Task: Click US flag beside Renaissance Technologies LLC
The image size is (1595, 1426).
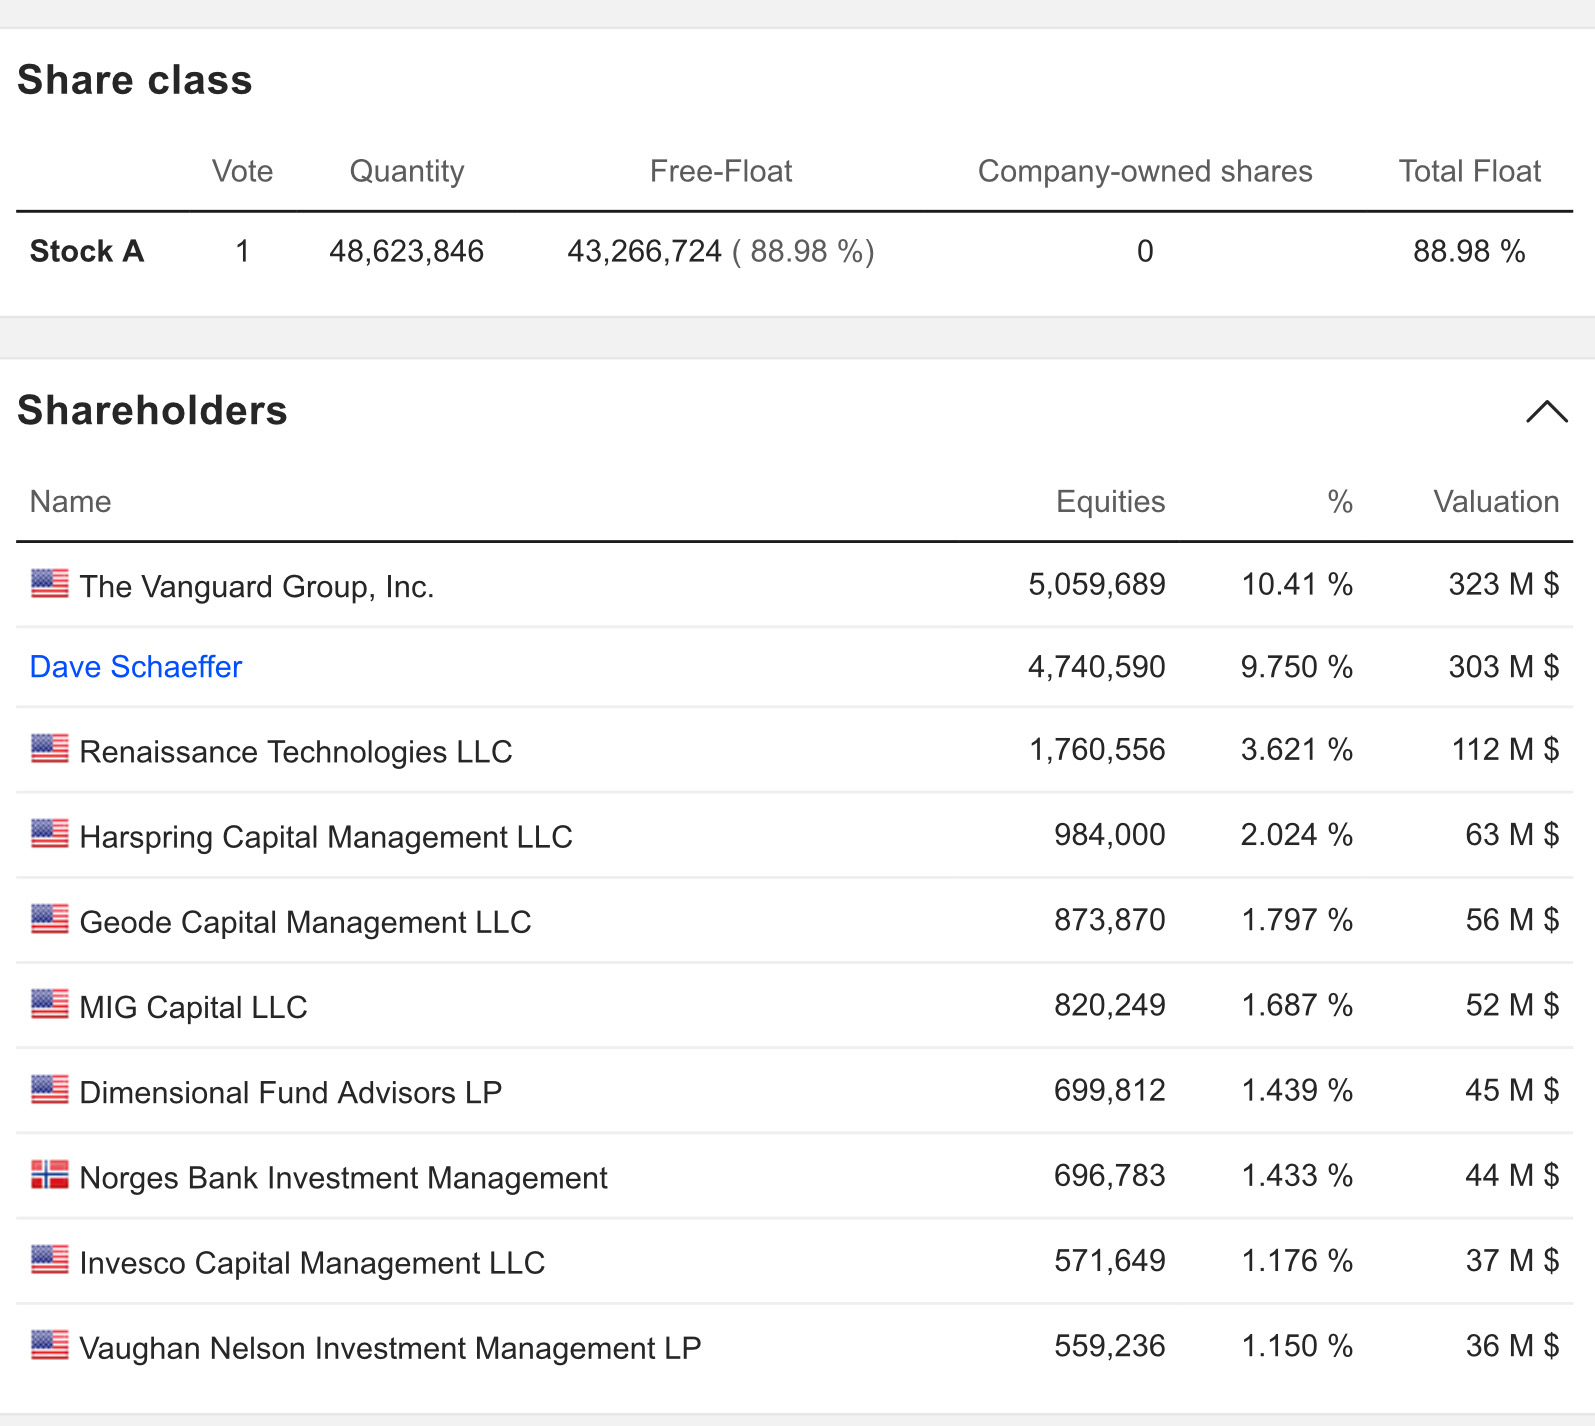Action: 50,748
